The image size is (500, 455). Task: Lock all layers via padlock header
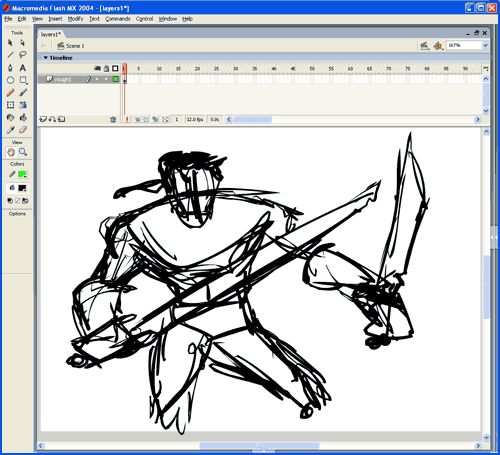pos(106,68)
